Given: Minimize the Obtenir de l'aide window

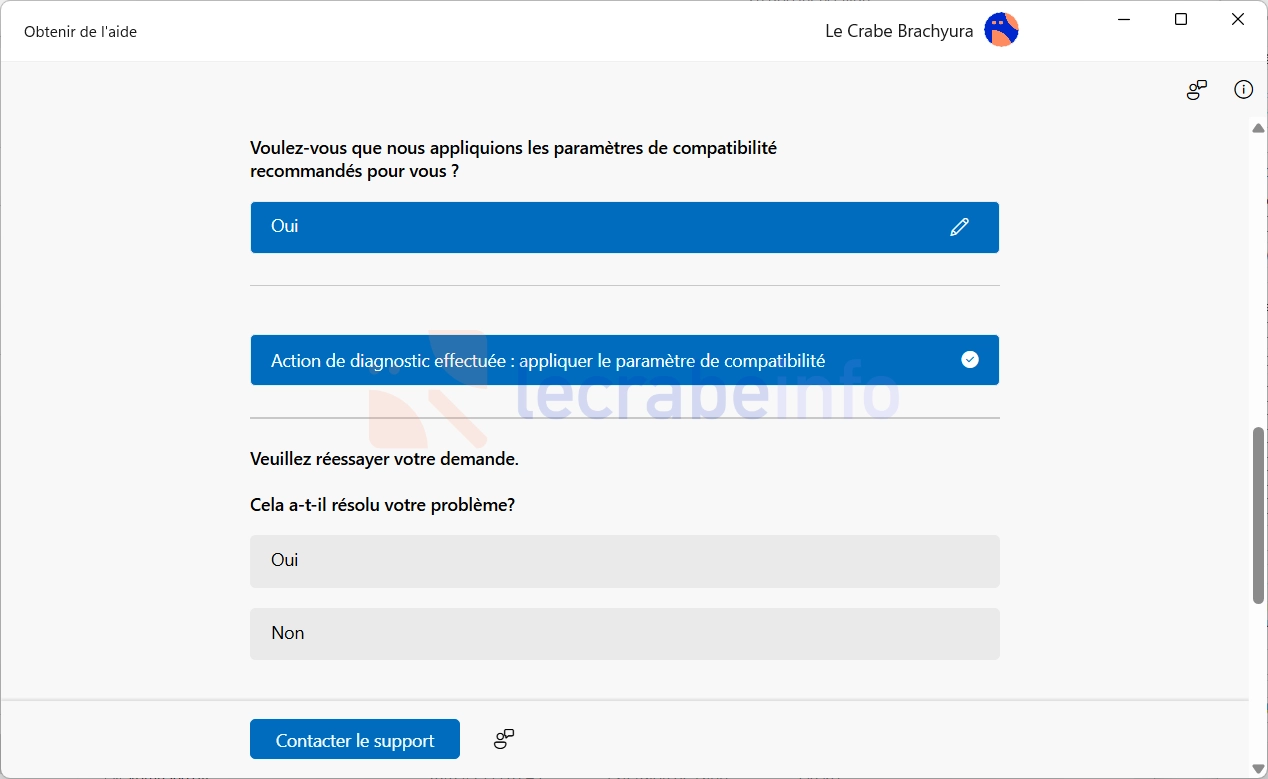Looking at the screenshot, I should tap(1124, 20).
